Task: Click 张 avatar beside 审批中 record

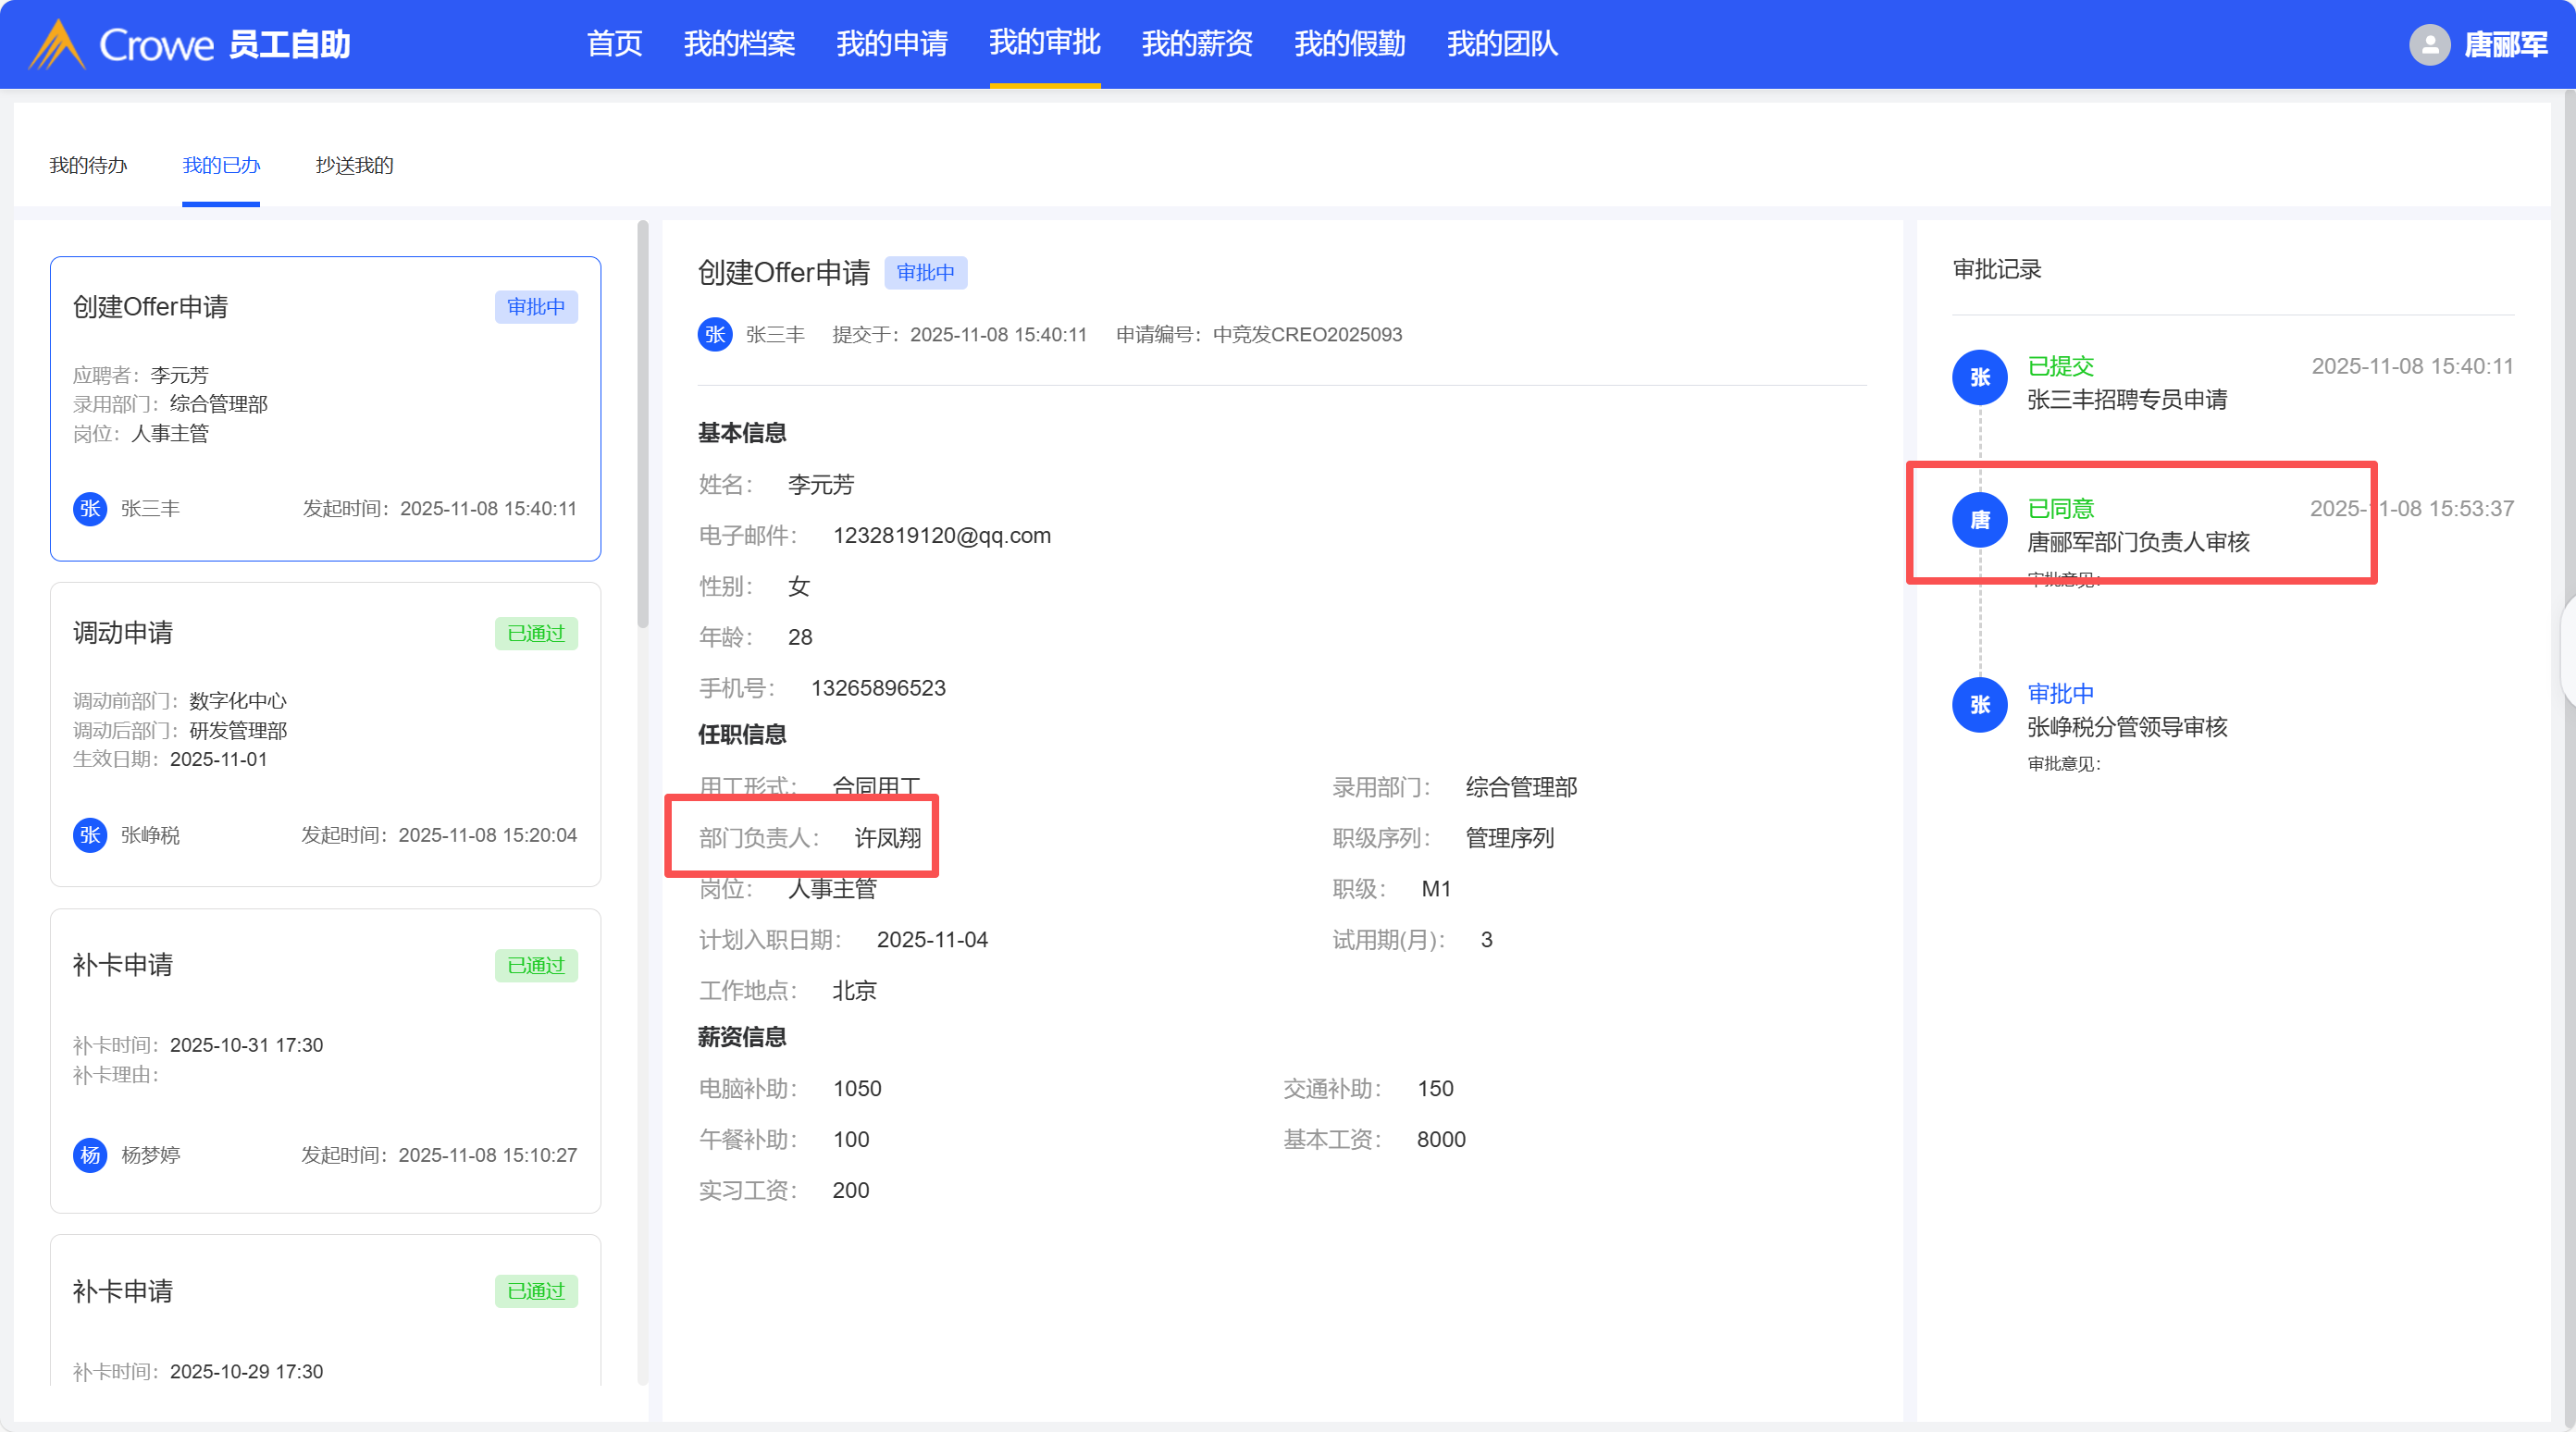Action: [x=1979, y=705]
